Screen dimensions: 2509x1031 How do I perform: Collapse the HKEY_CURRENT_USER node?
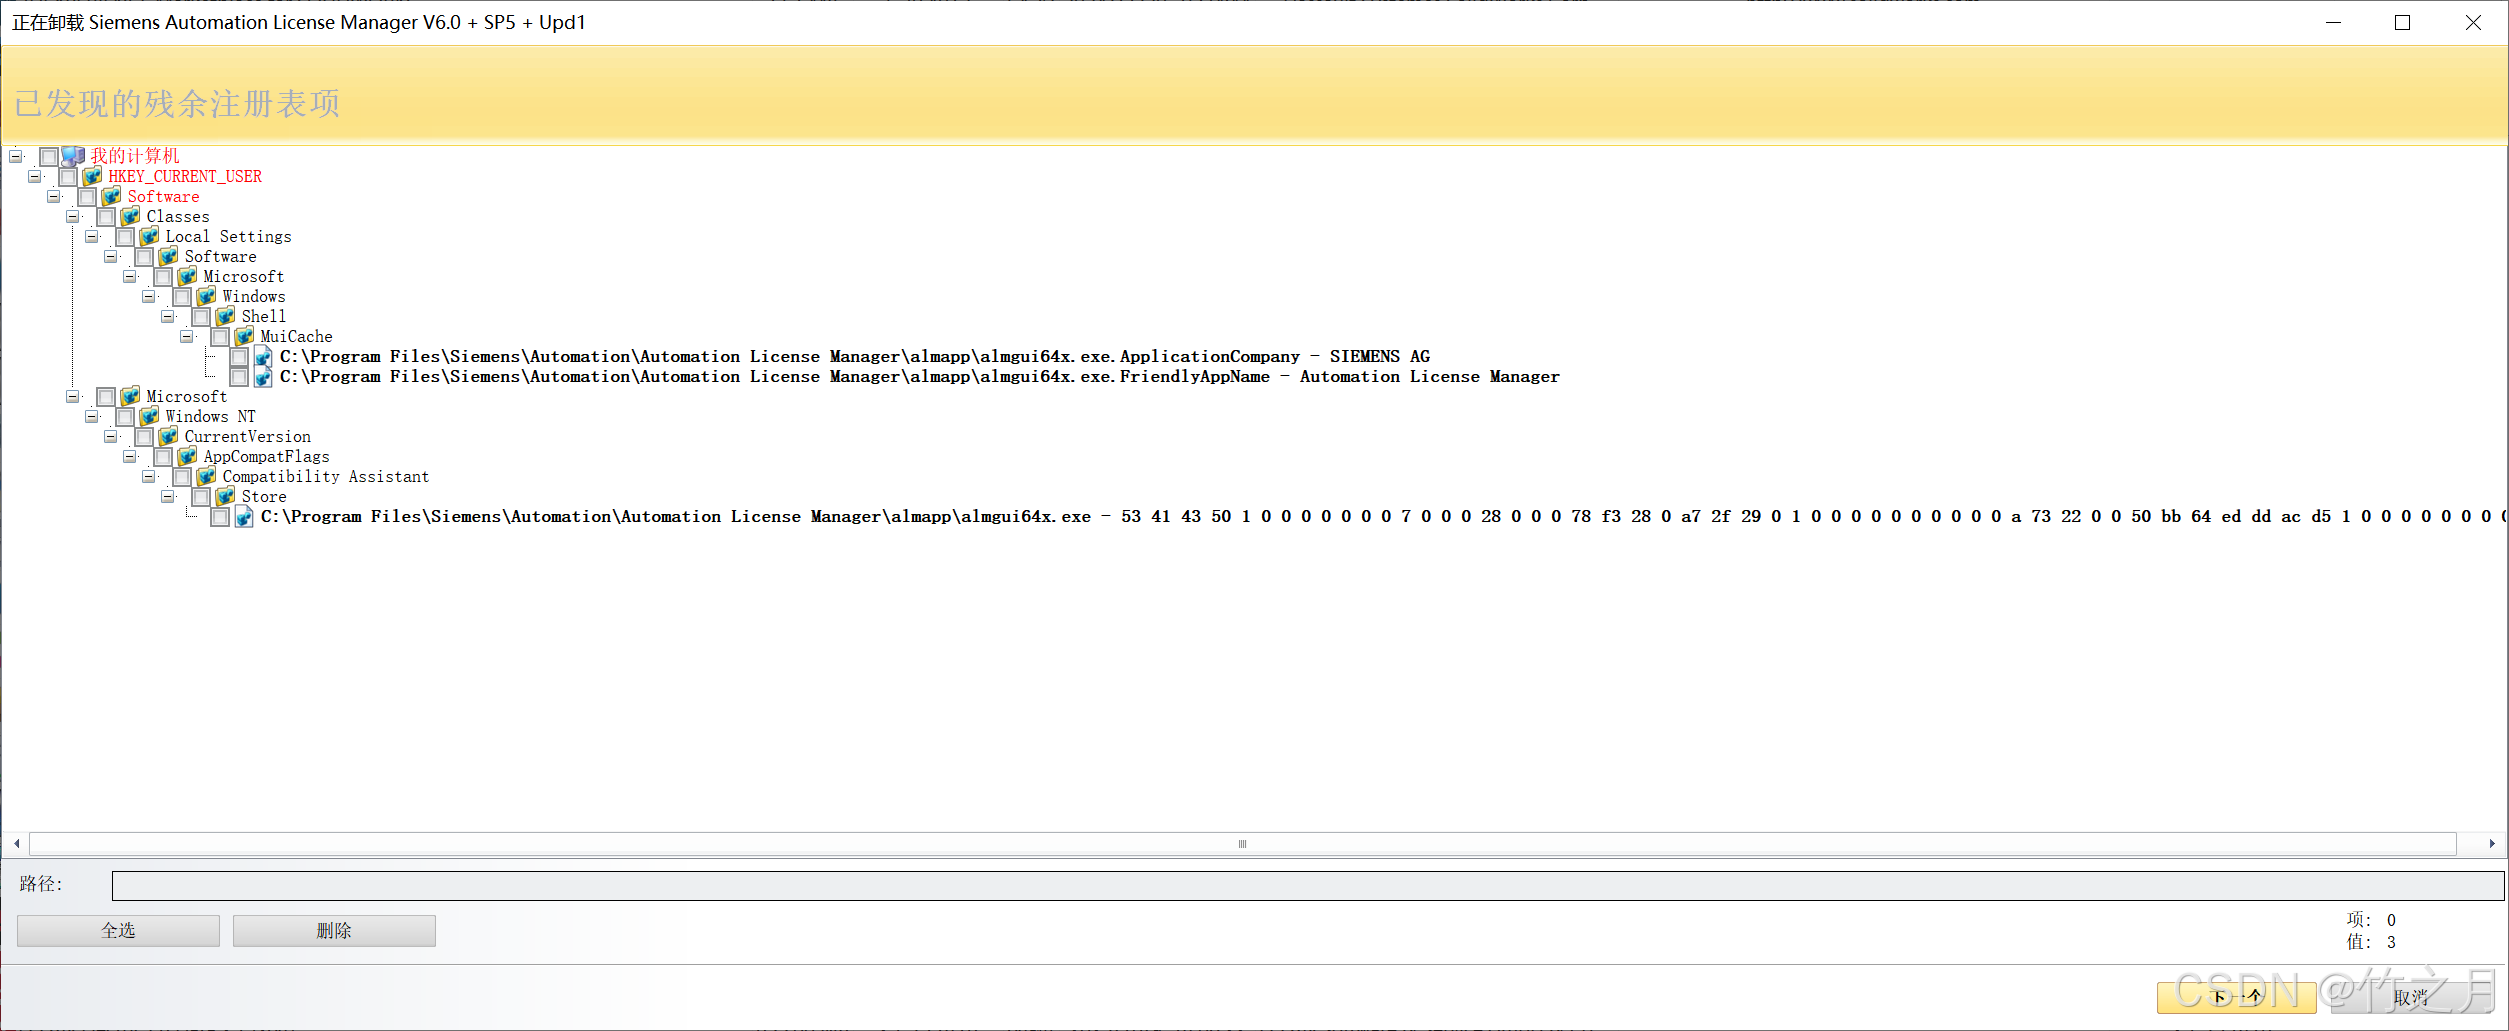pyautogui.click(x=34, y=176)
